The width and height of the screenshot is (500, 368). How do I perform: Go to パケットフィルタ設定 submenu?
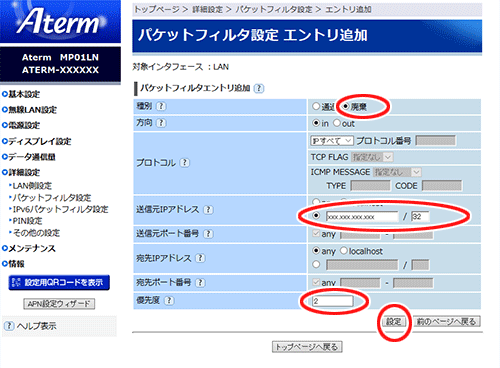(x=52, y=198)
